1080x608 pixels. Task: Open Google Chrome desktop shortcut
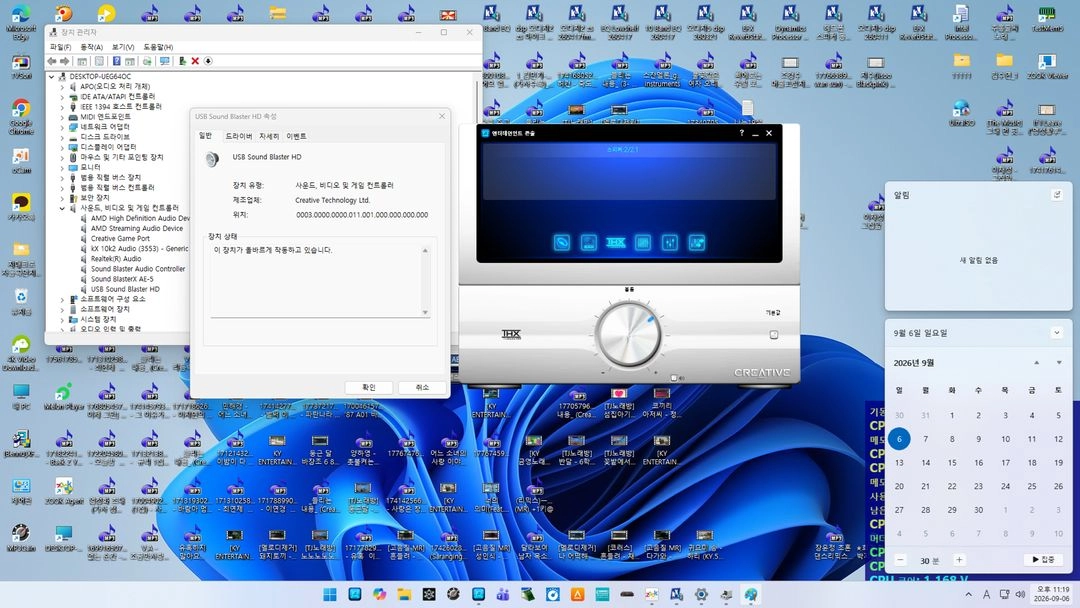click(x=21, y=115)
